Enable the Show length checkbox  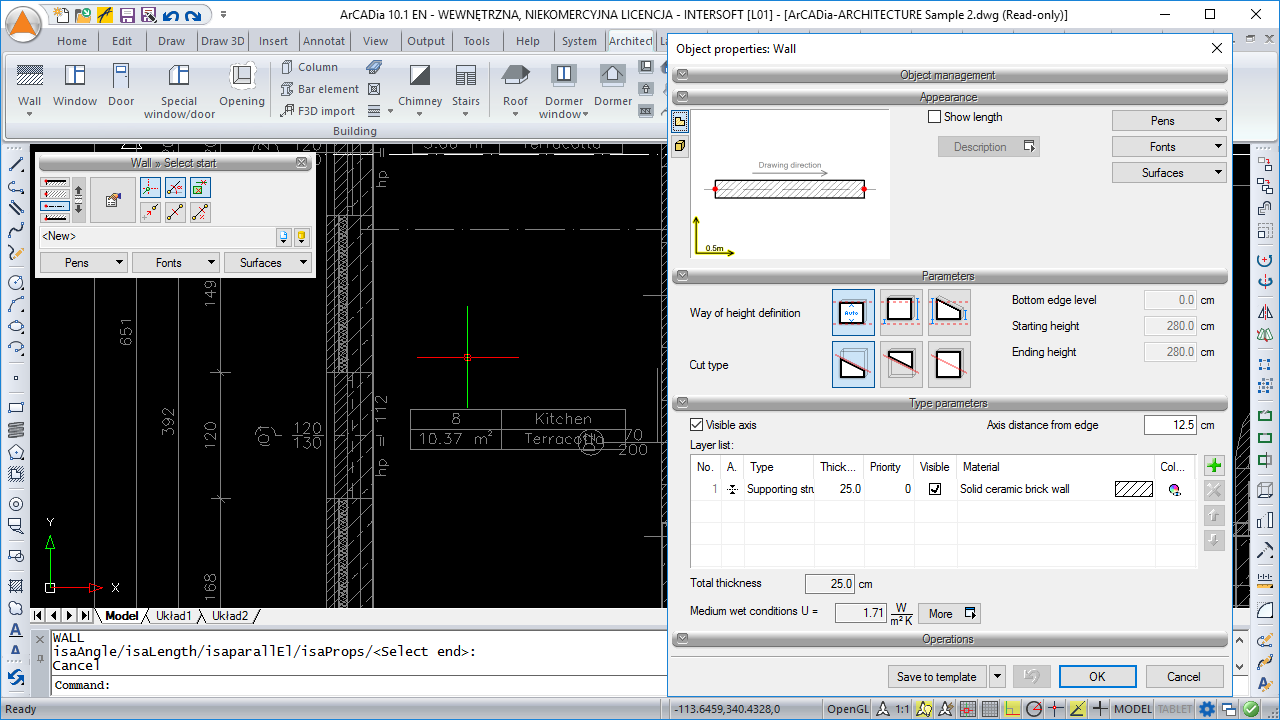coord(935,117)
